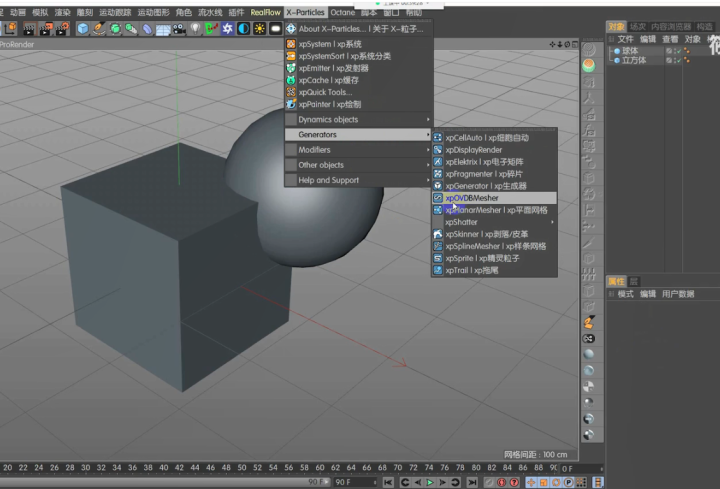Toggle the Rotation keyframe button

556,482
